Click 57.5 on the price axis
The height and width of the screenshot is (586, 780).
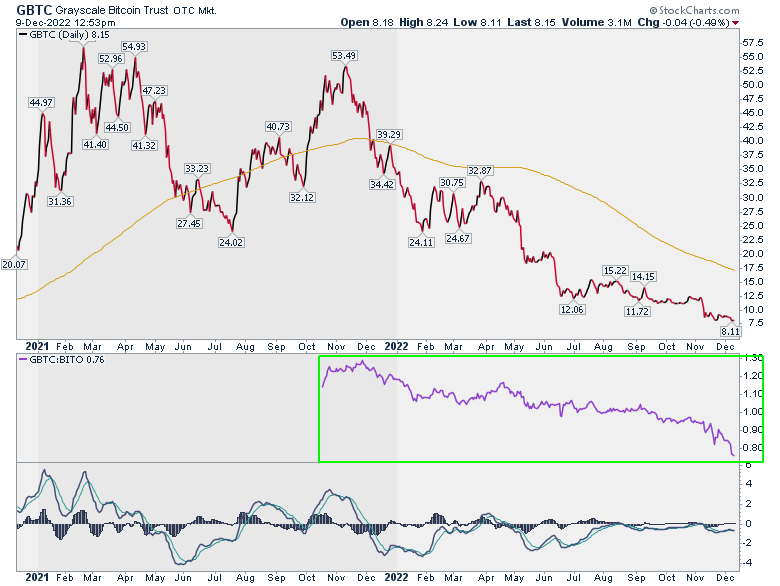pyautogui.click(x=753, y=43)
